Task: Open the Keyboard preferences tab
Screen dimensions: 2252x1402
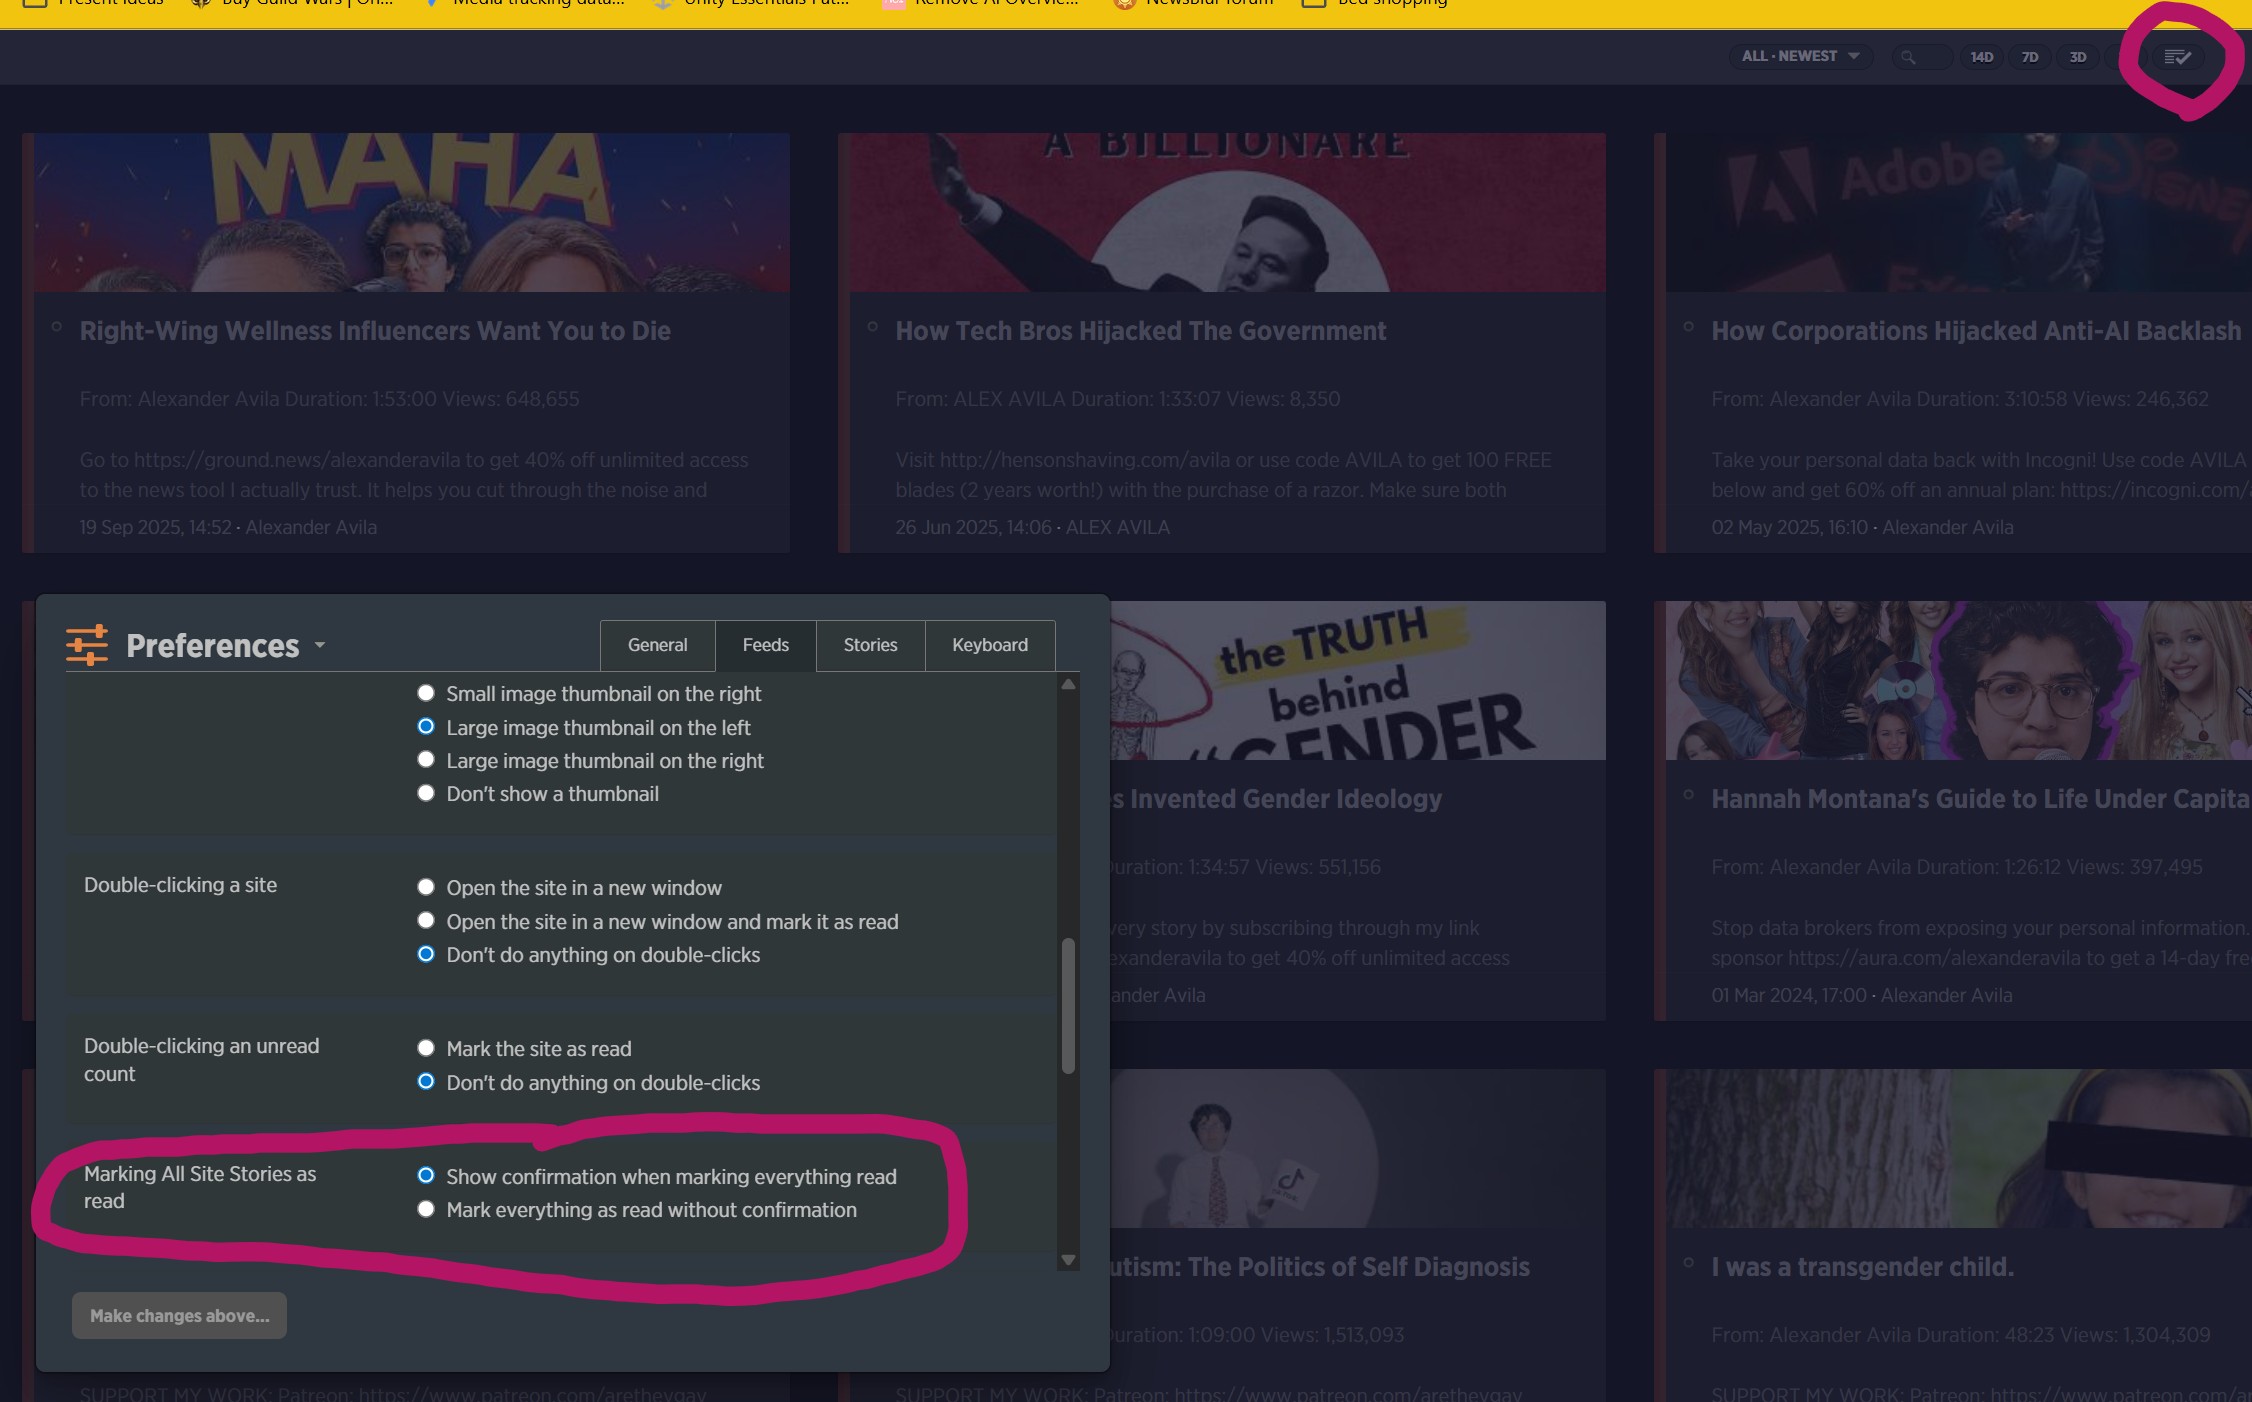Action: pos(989,645)
